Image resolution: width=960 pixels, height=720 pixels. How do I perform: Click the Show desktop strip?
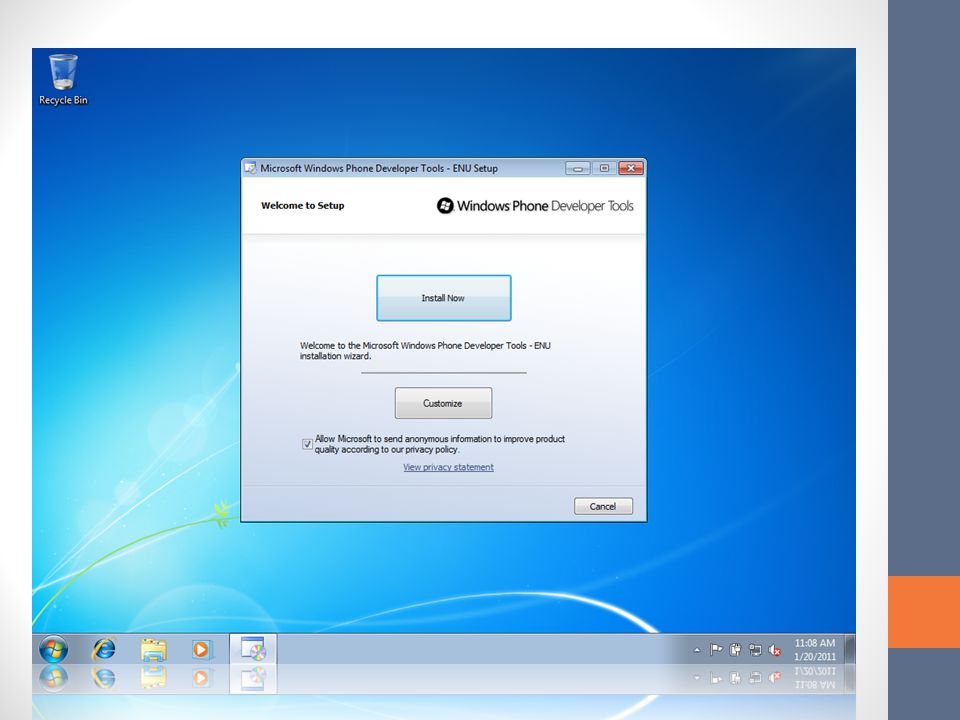[x=850, y=649]
